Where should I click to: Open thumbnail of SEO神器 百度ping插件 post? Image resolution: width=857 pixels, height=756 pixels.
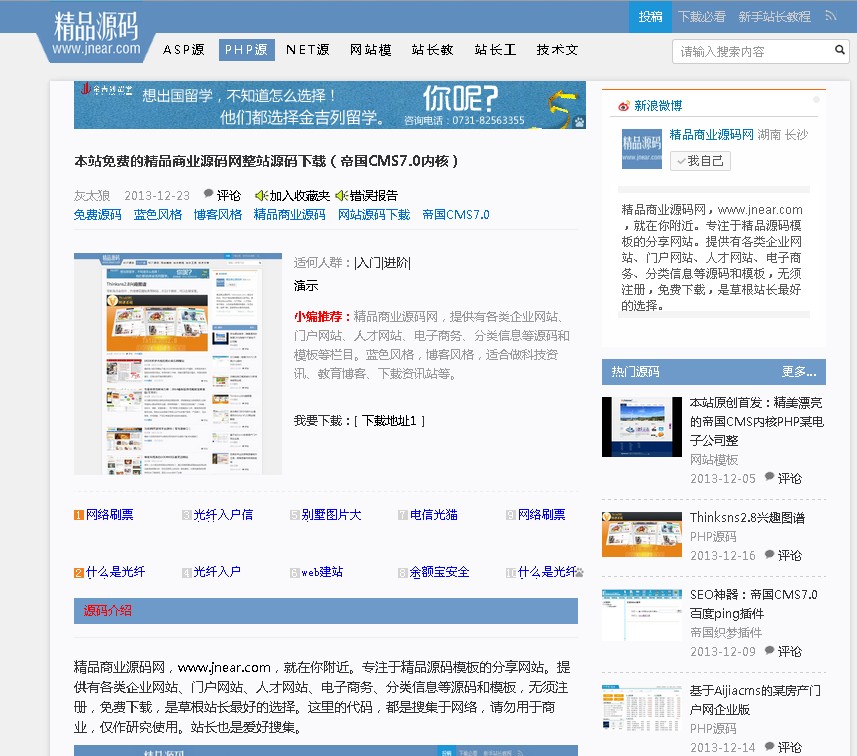click(x=642, y=615)
